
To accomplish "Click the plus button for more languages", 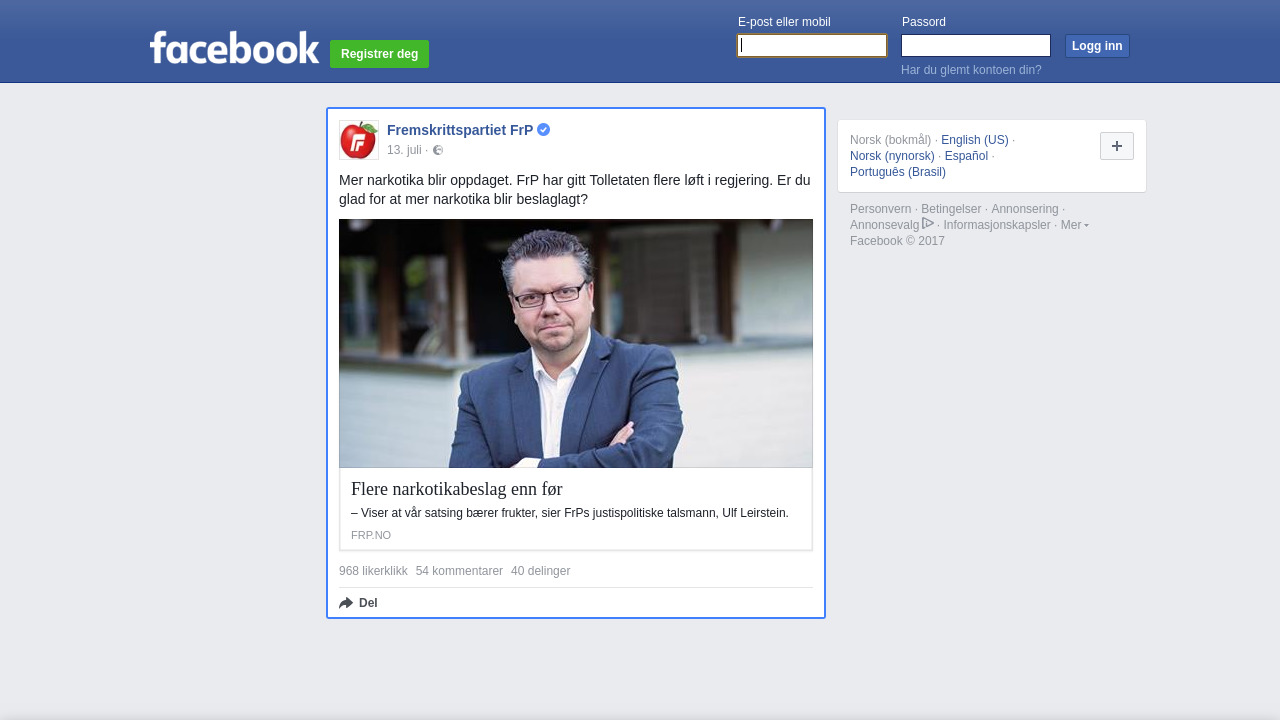I will (x=1116, y=146).
